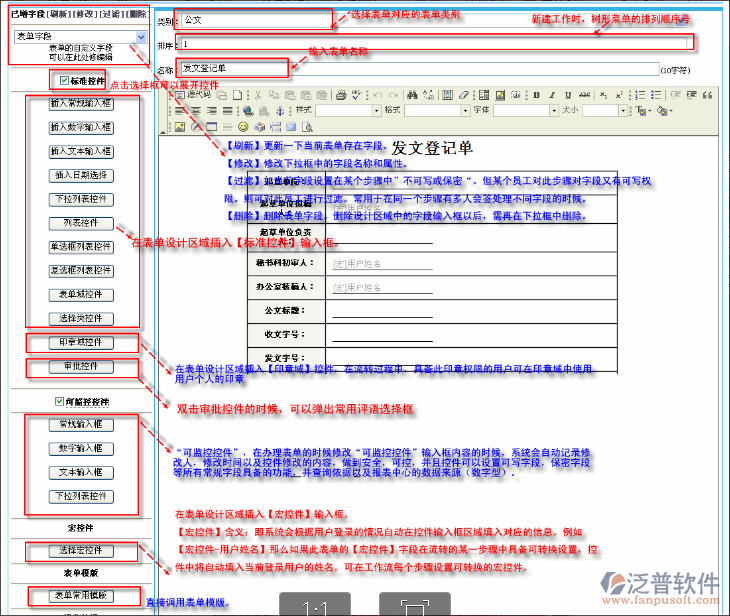Open the text color picker

[642, 111]
